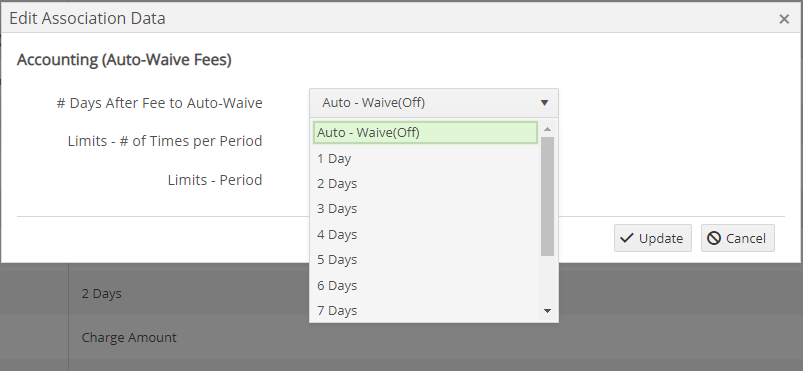This screenshot has width=803, height=371.
Task: Click the dropdown list scrollbar thumb
Action: [547, 196]
